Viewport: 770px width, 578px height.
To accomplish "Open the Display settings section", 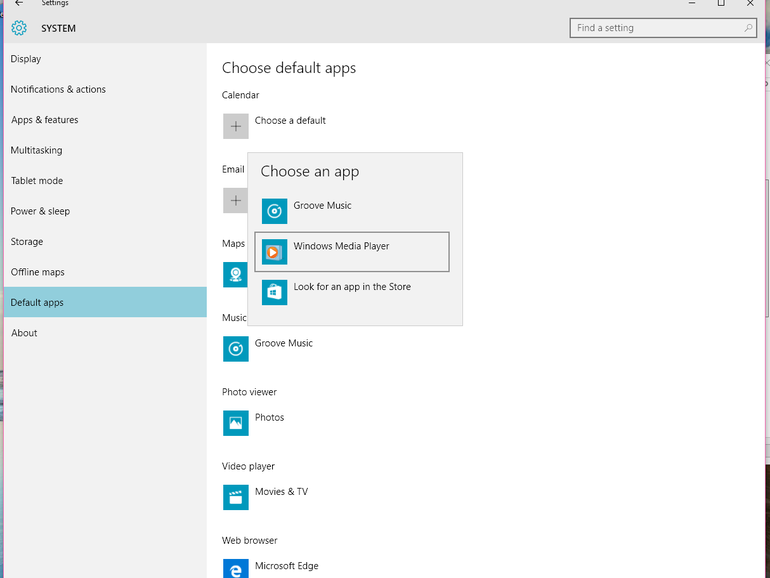I will [x=26, y=59].
